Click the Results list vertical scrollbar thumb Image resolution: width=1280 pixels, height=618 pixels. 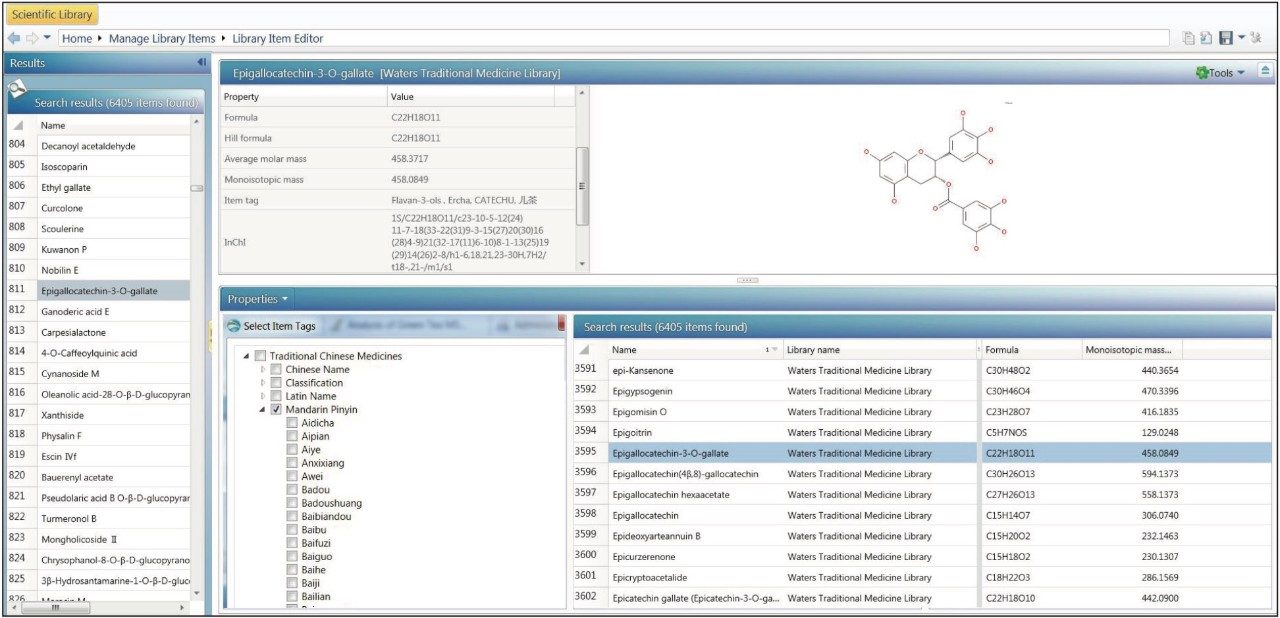[196, 188]
